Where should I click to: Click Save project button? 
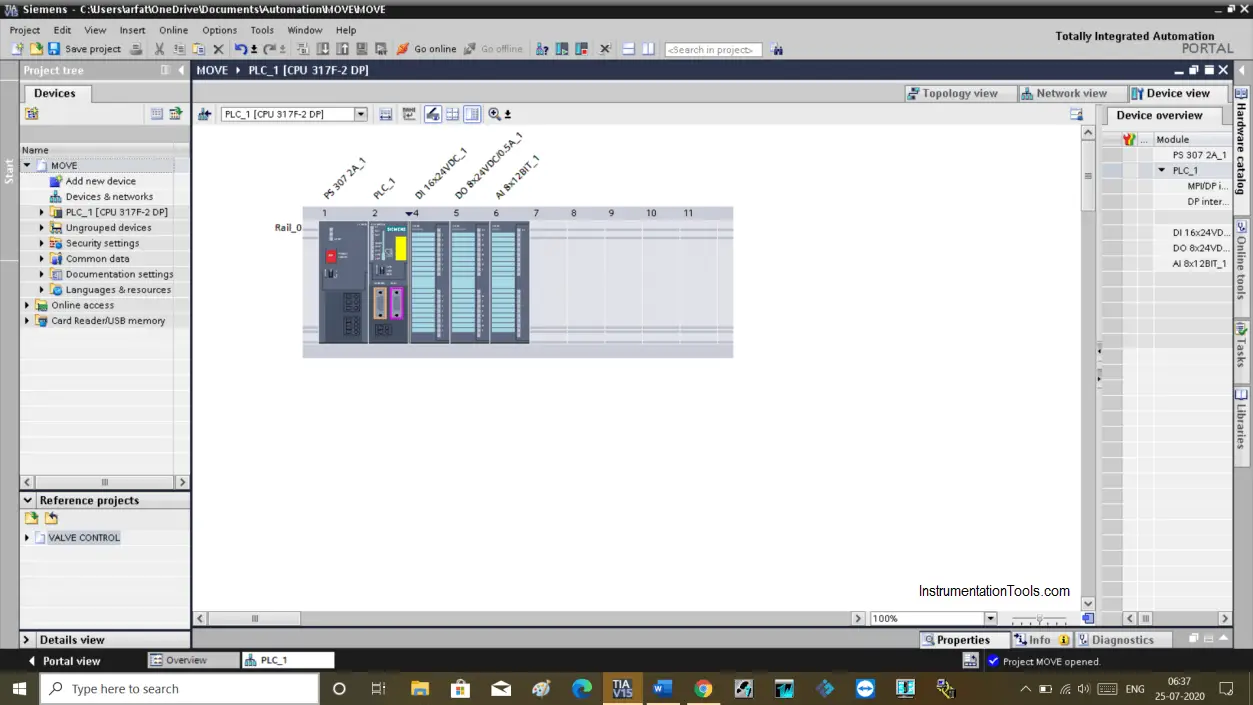[84, 49]
